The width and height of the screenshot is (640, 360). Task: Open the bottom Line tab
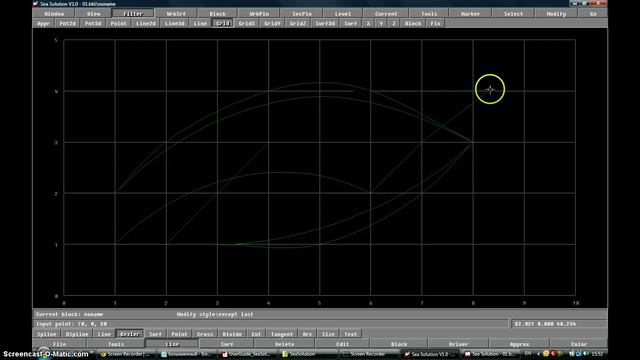[172, 344]
